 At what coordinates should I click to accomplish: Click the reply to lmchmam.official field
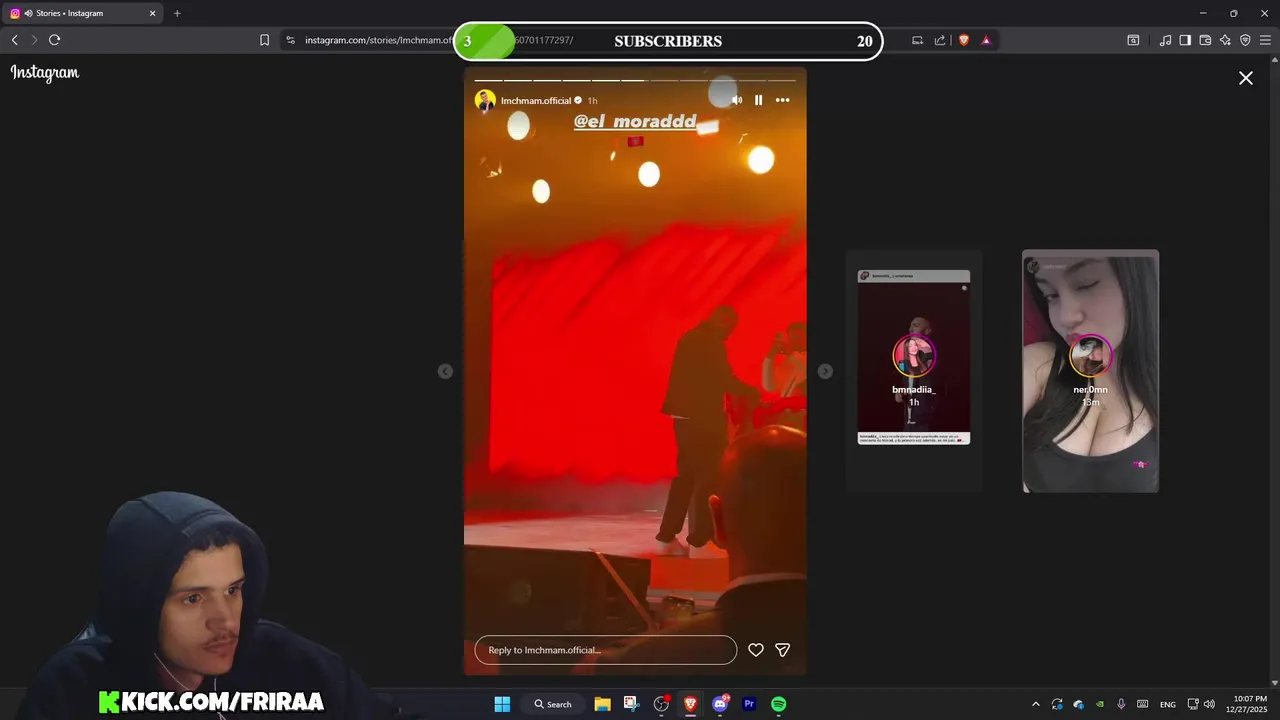606,650
